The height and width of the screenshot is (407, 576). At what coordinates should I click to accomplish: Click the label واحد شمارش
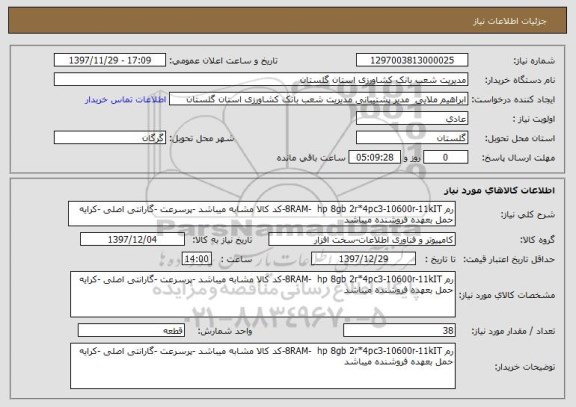point(225,331)
